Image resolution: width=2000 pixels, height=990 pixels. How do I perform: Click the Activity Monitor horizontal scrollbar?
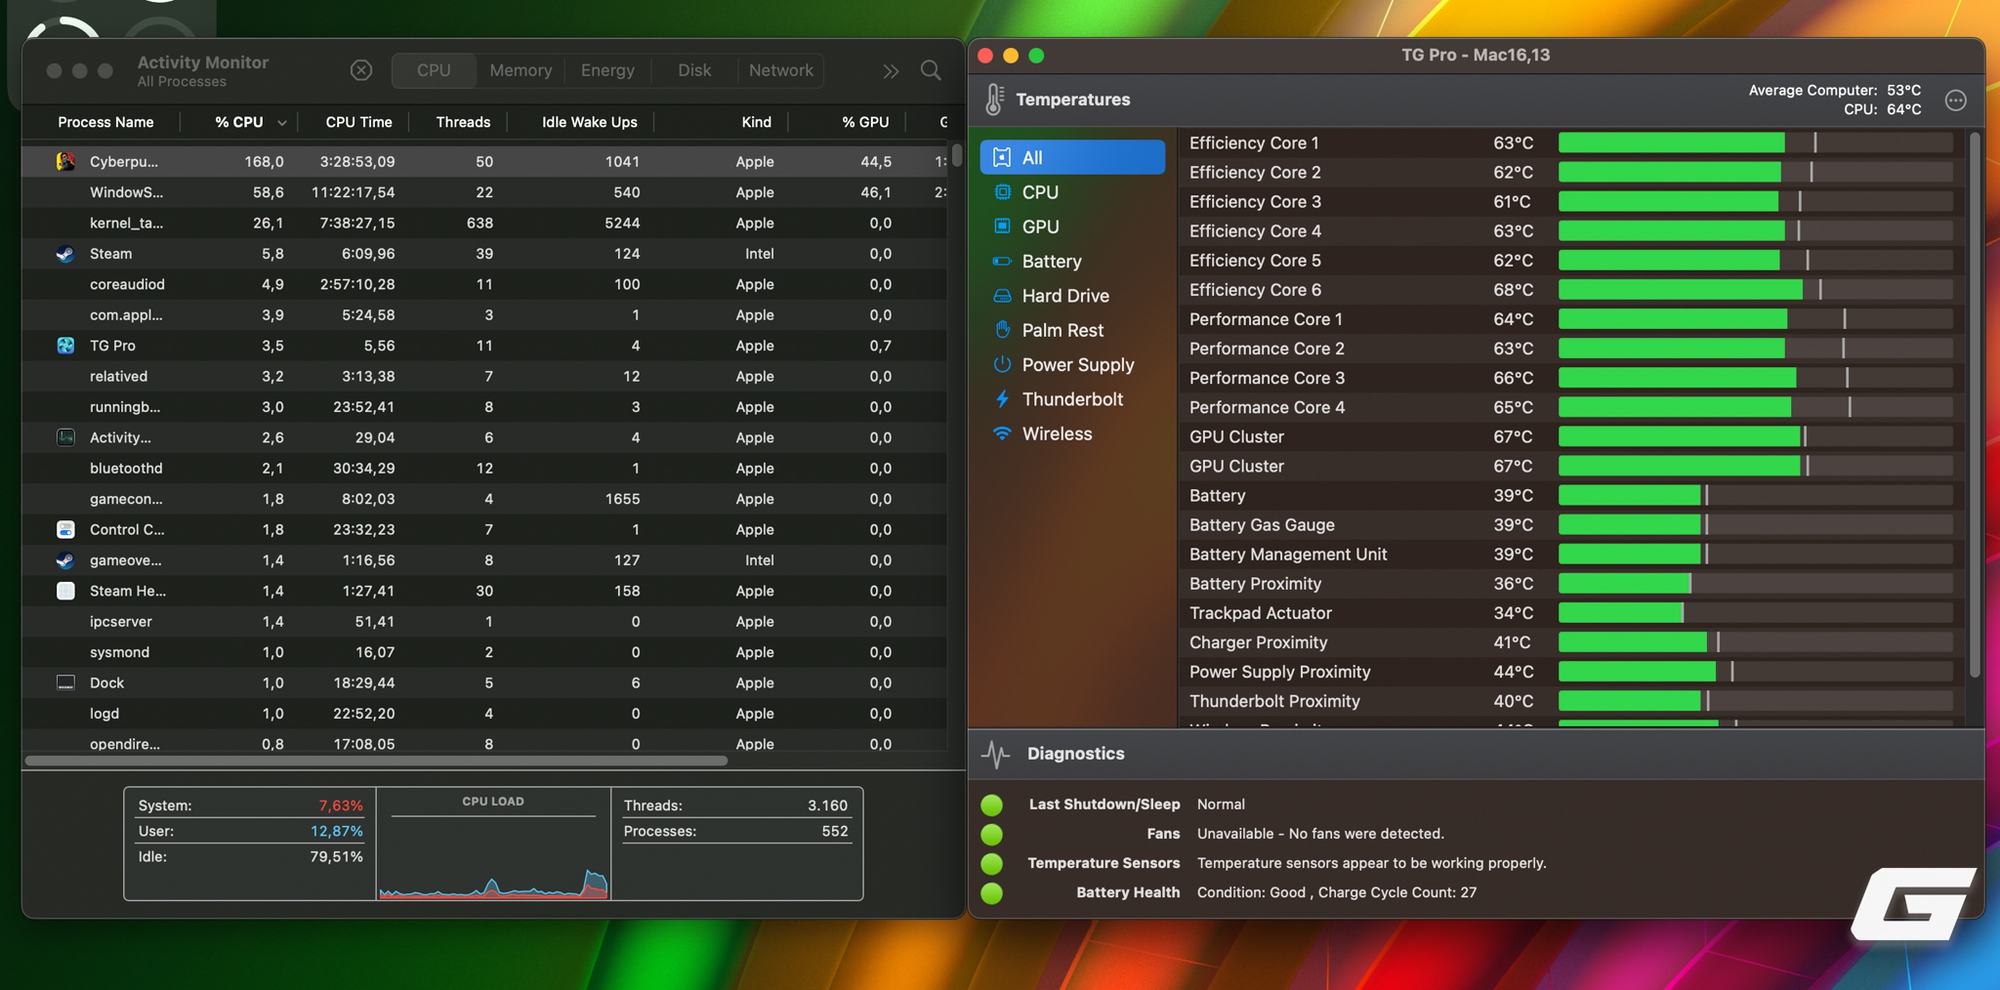(x=376, y=761)
